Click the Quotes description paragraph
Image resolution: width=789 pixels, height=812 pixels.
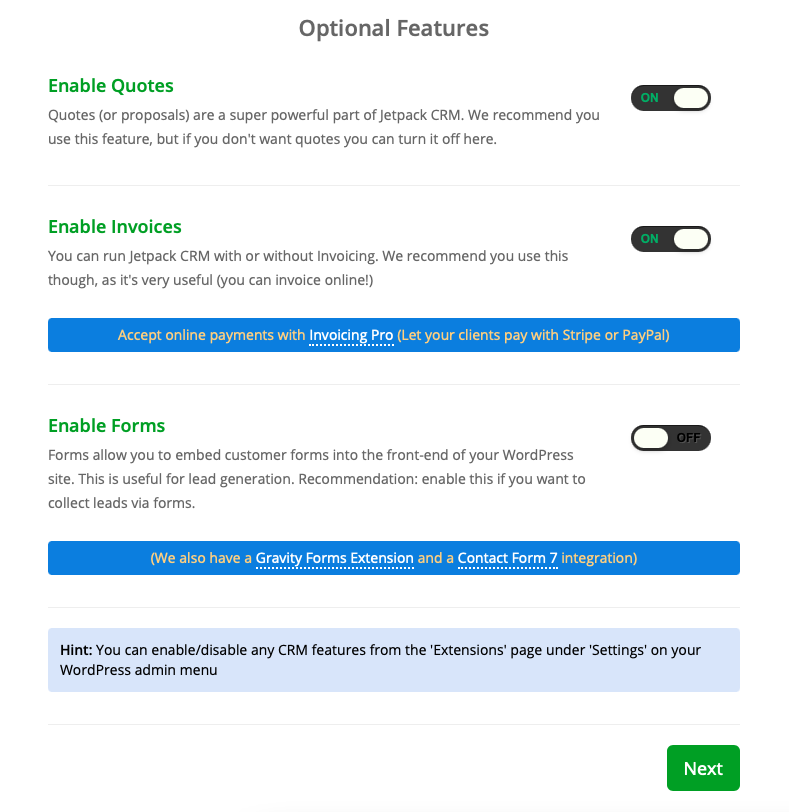point(323,127)
